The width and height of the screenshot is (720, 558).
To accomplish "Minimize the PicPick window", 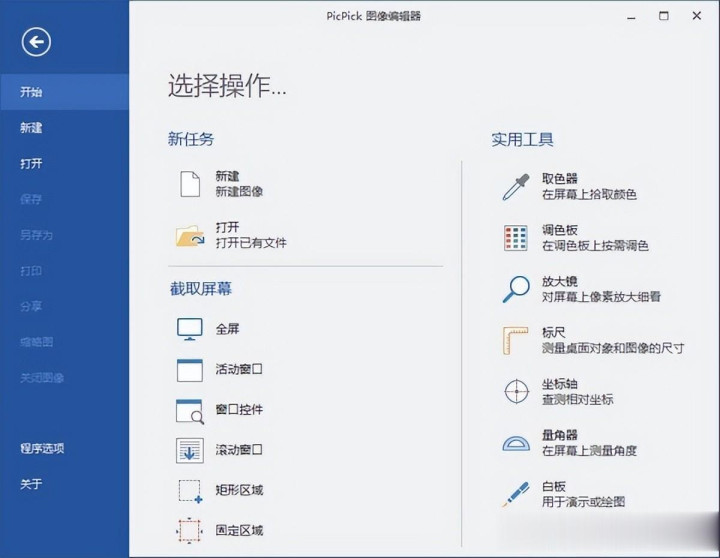I will [631, 17].
